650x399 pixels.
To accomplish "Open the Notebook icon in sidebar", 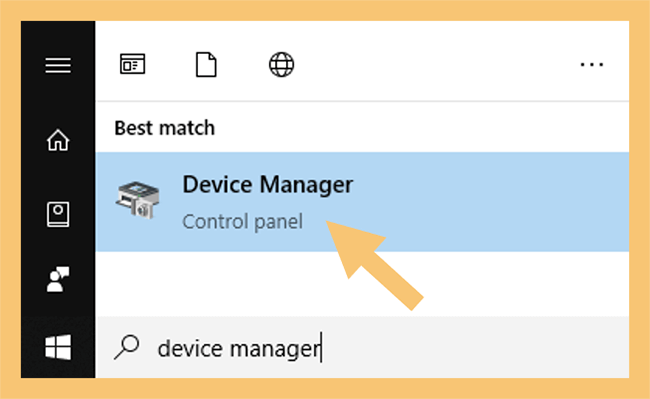I will coord(58,214).
